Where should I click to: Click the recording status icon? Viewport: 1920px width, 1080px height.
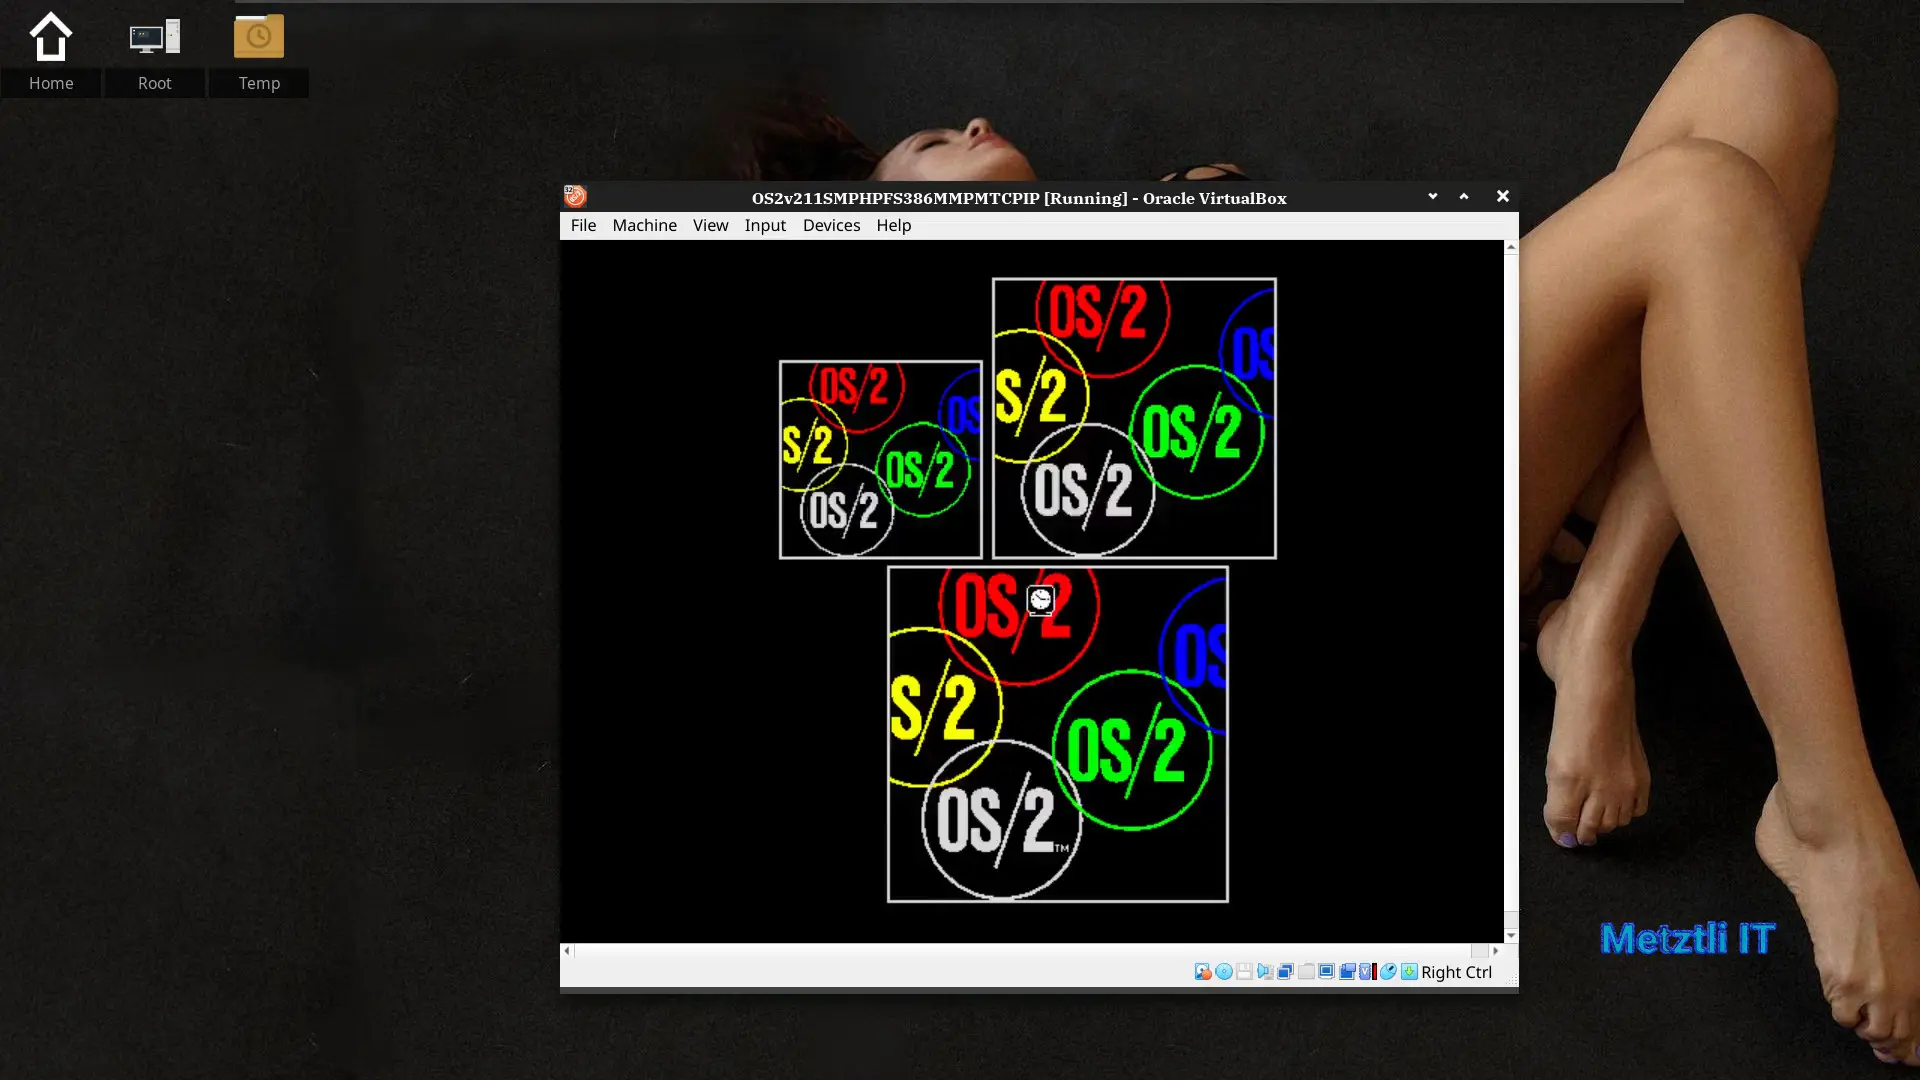pyautogui.click(x=1347, y=972)
